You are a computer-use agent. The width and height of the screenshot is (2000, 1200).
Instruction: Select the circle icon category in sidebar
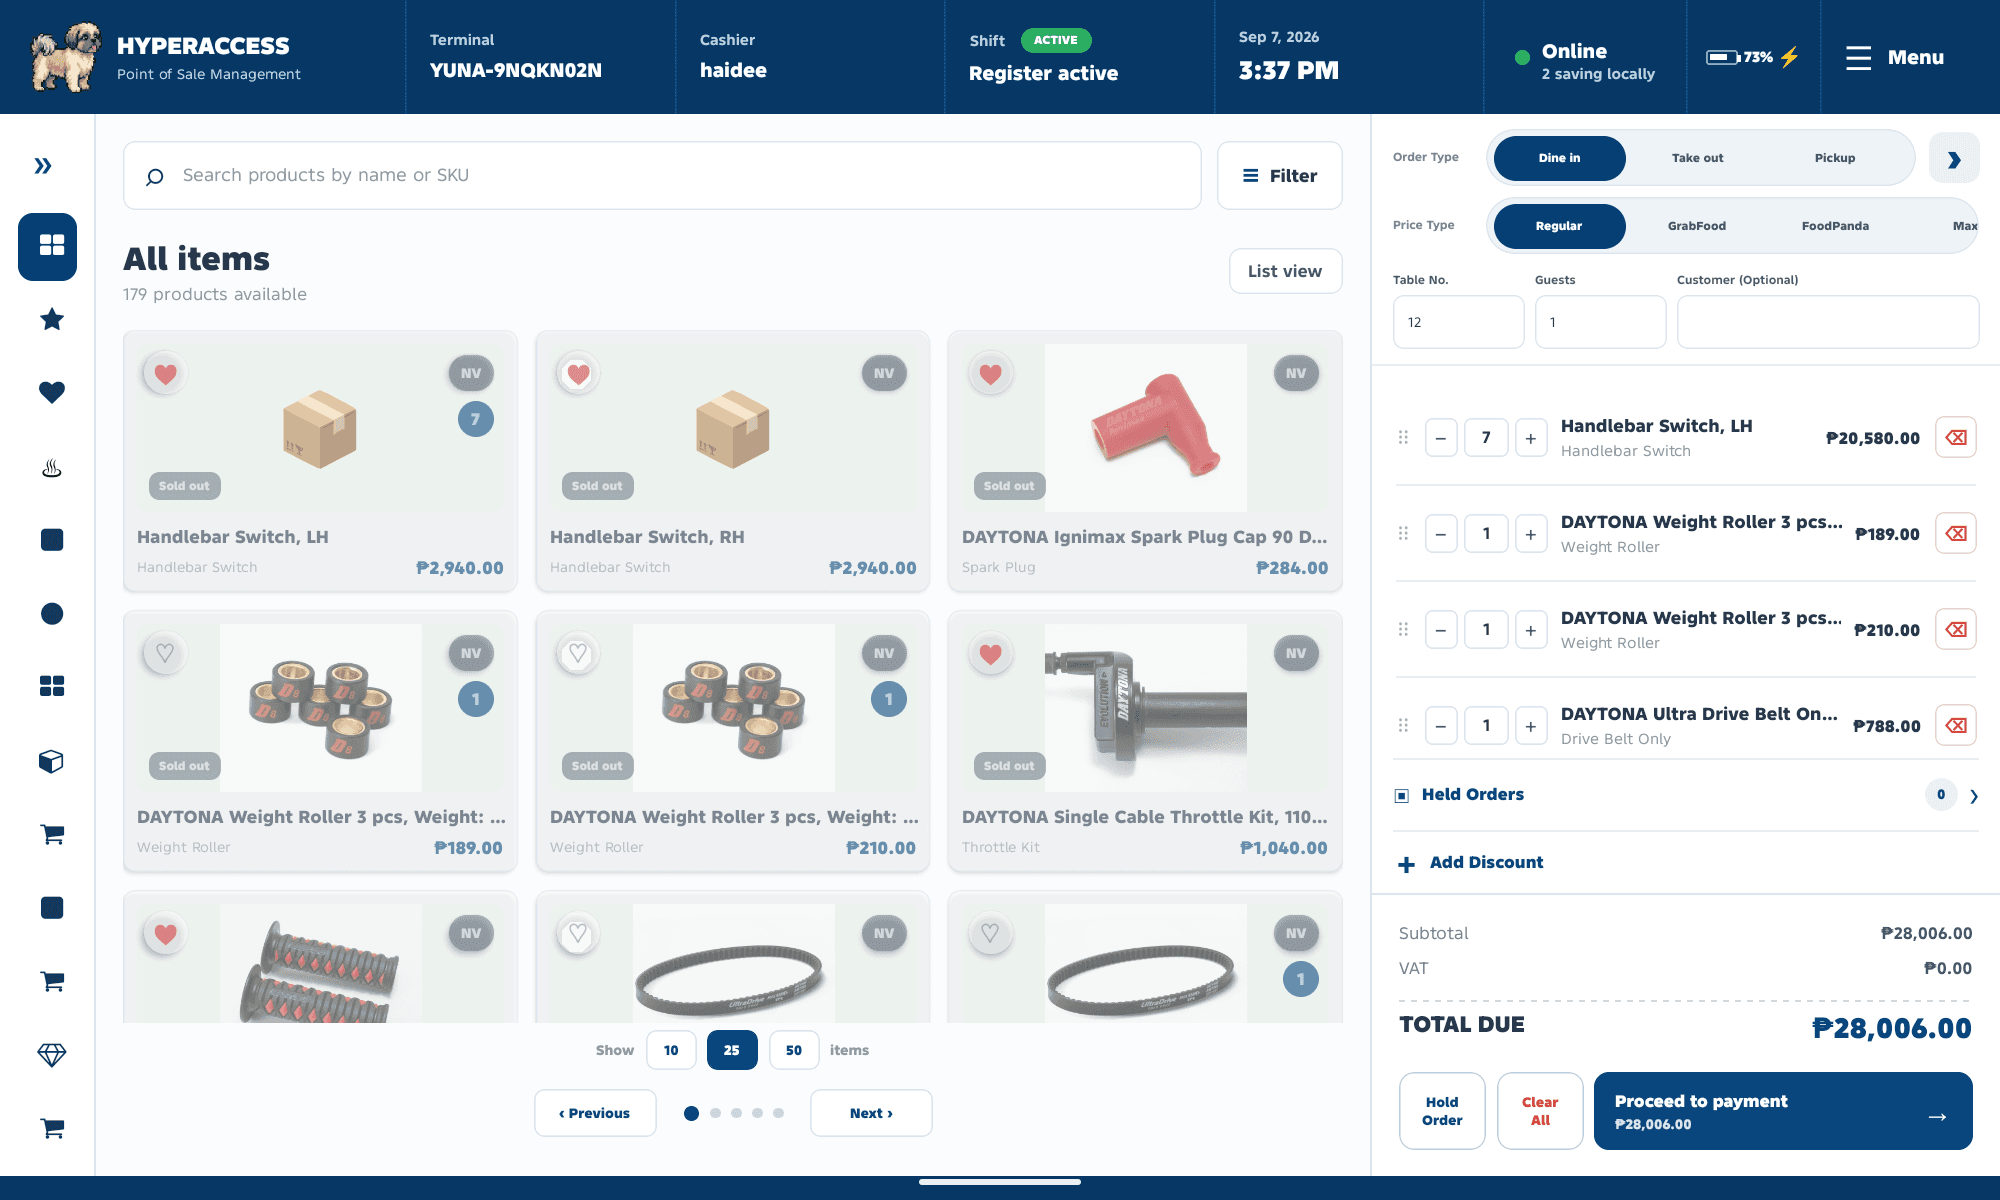52,614
